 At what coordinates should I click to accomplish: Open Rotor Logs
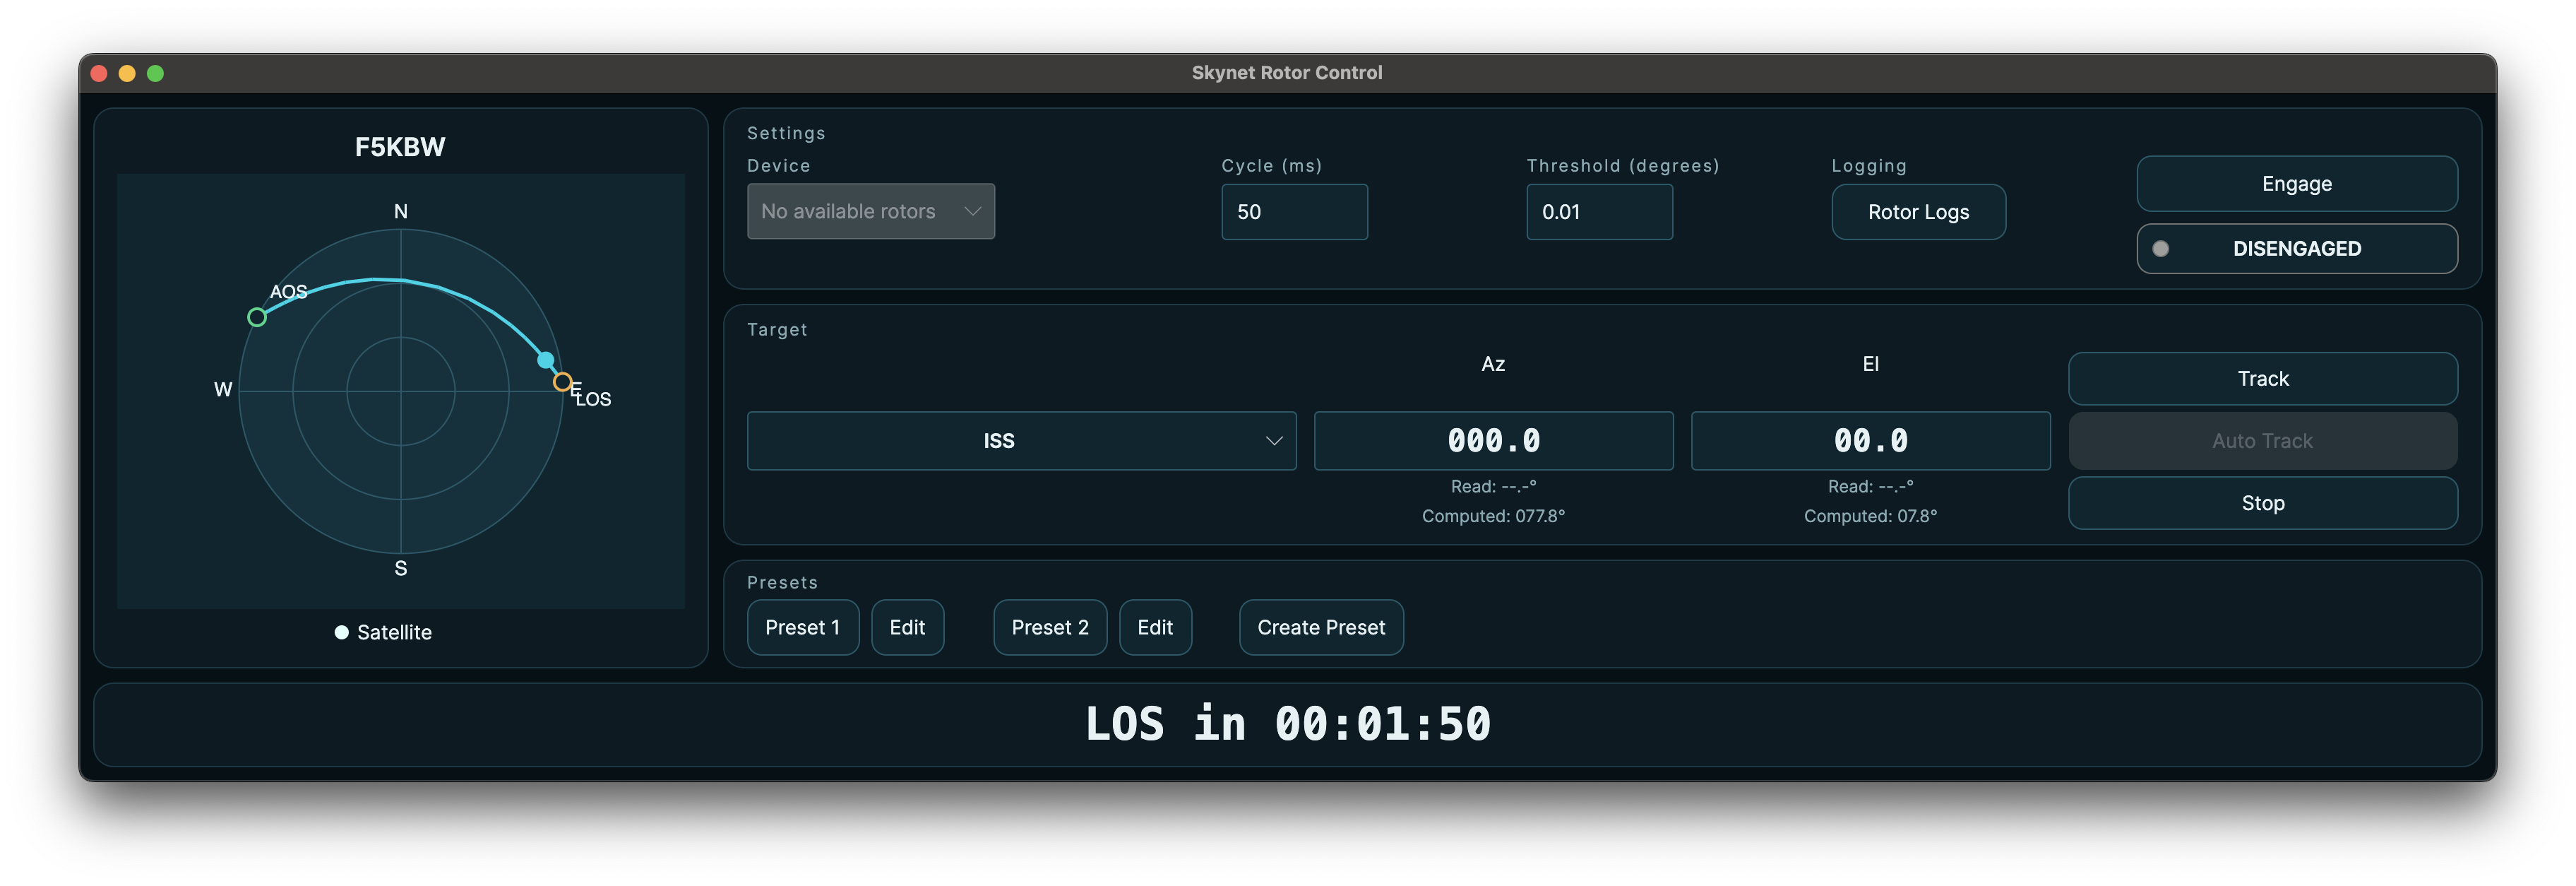tap(1918, 212)
